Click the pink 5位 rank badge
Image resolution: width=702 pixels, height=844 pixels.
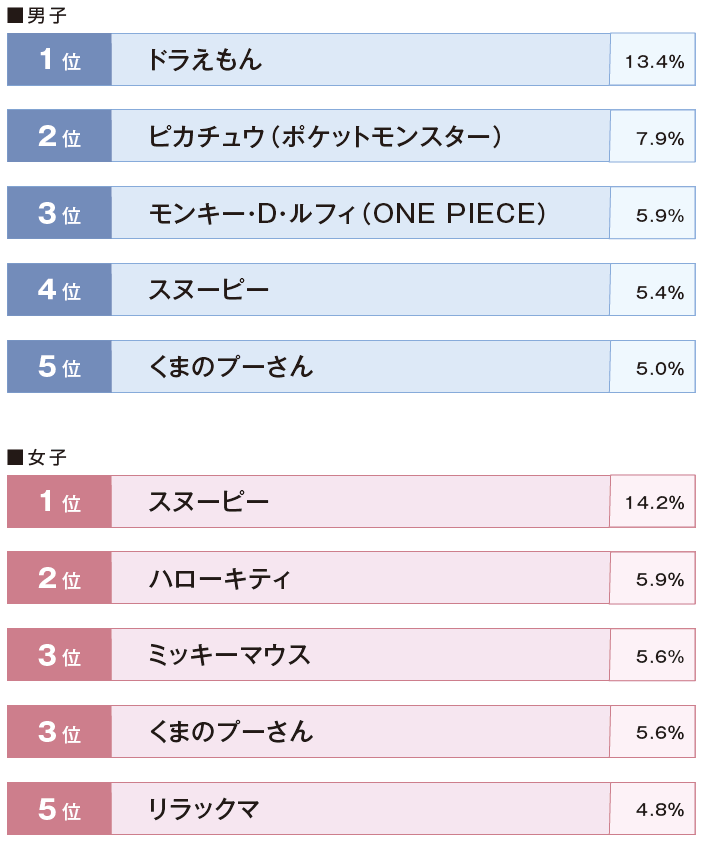pos(59,809)
